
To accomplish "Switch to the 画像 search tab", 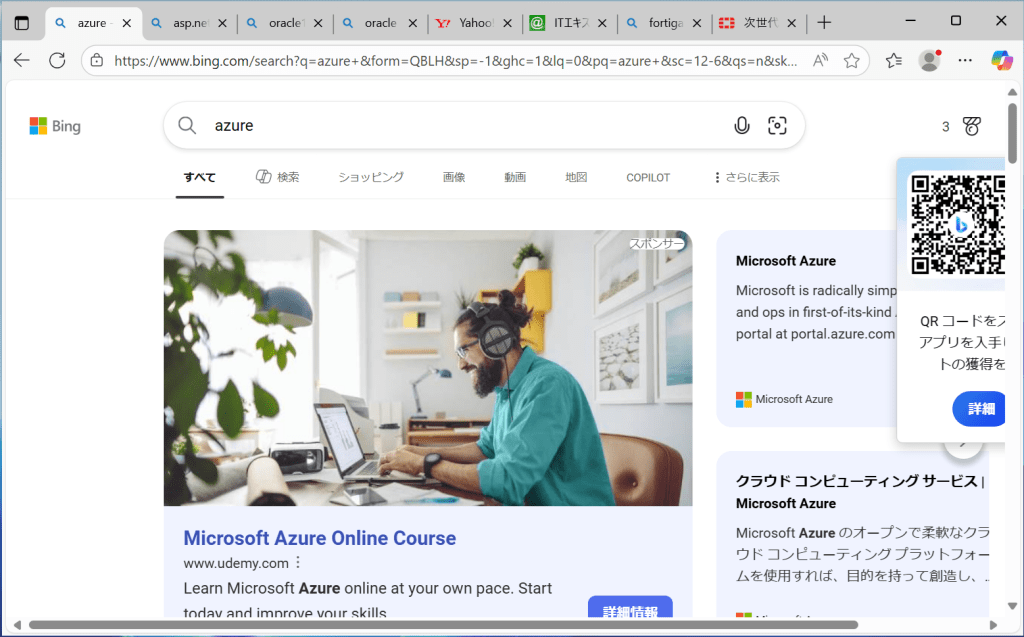I will point(454,177).
